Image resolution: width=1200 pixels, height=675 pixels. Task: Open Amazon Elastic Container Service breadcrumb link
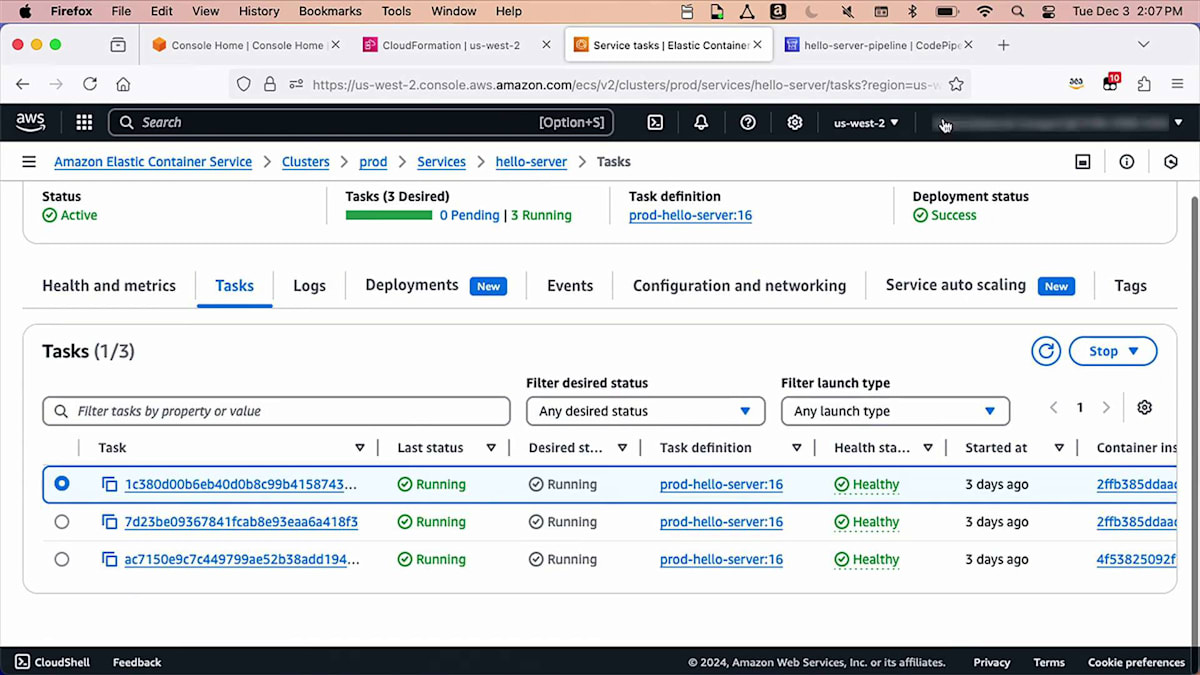pyautogui.click(x=153, y=161)
